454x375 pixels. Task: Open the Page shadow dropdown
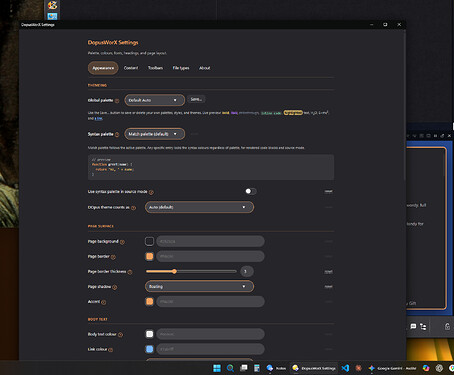(x=199, y=286)
